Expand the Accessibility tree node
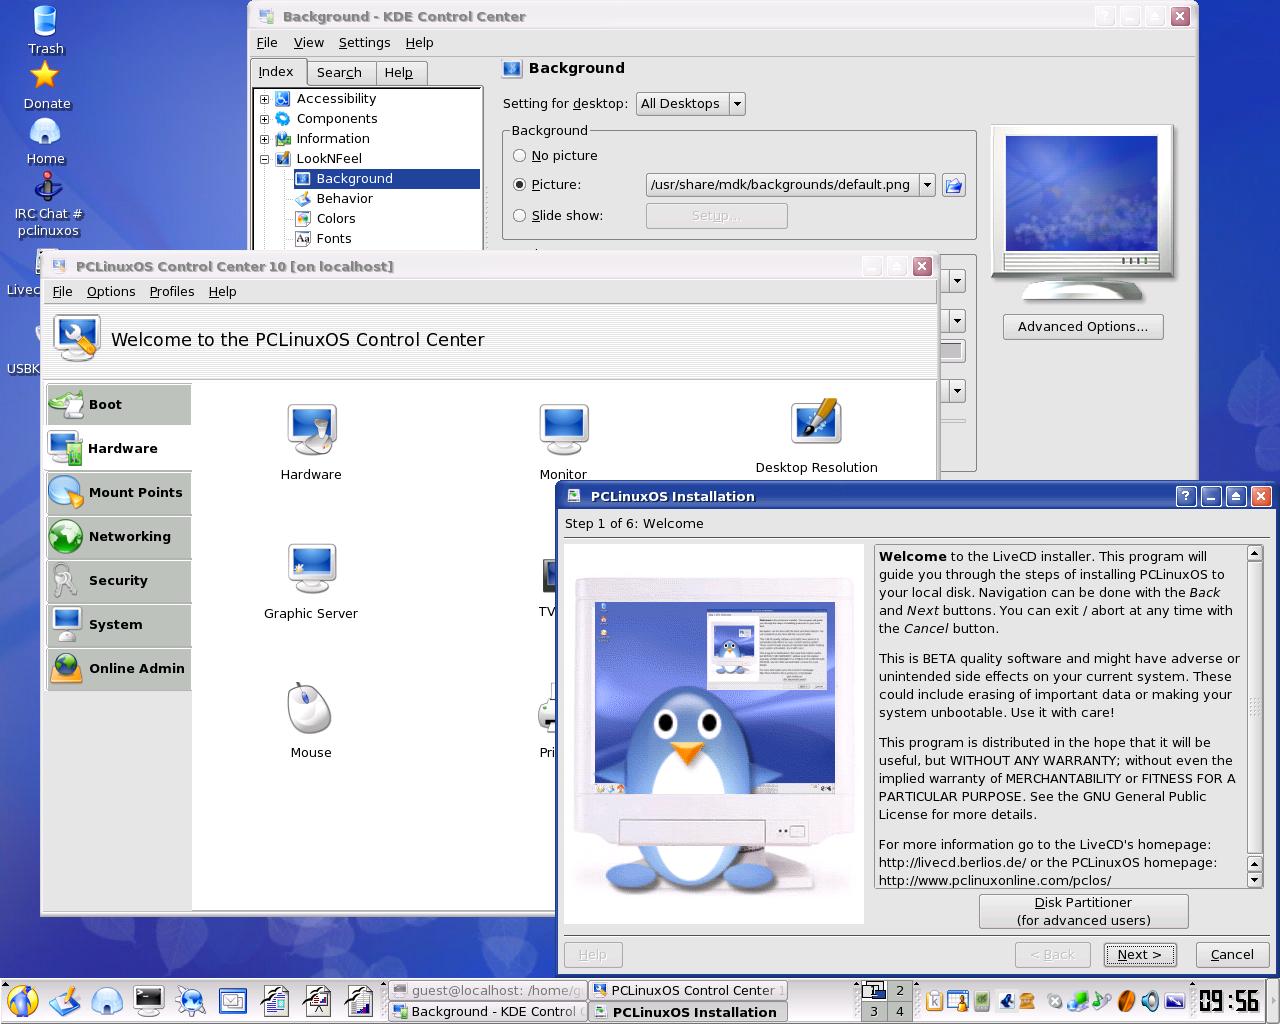The image size is (1280, 1024). 264,99
